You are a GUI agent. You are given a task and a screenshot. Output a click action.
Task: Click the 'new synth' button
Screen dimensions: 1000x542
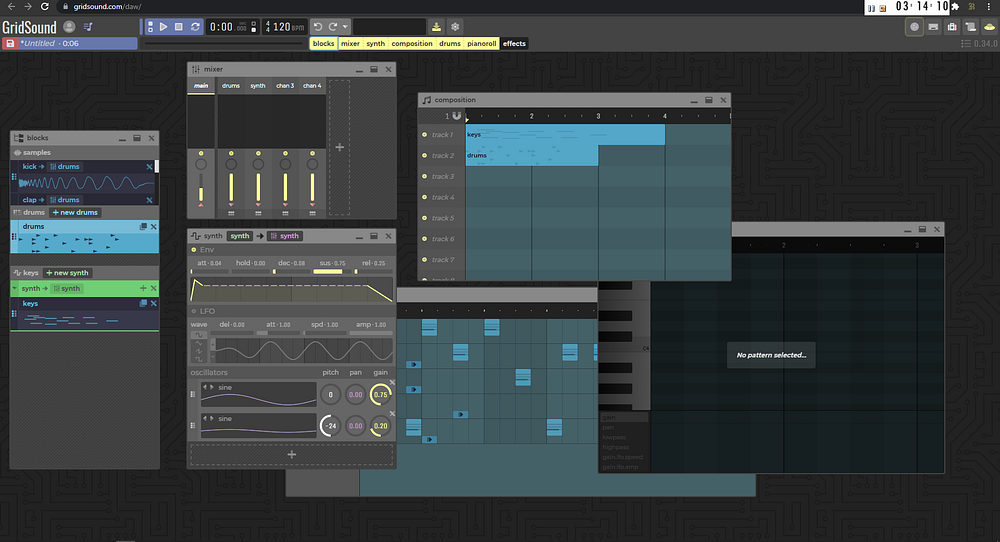click(x=67, y=273)
